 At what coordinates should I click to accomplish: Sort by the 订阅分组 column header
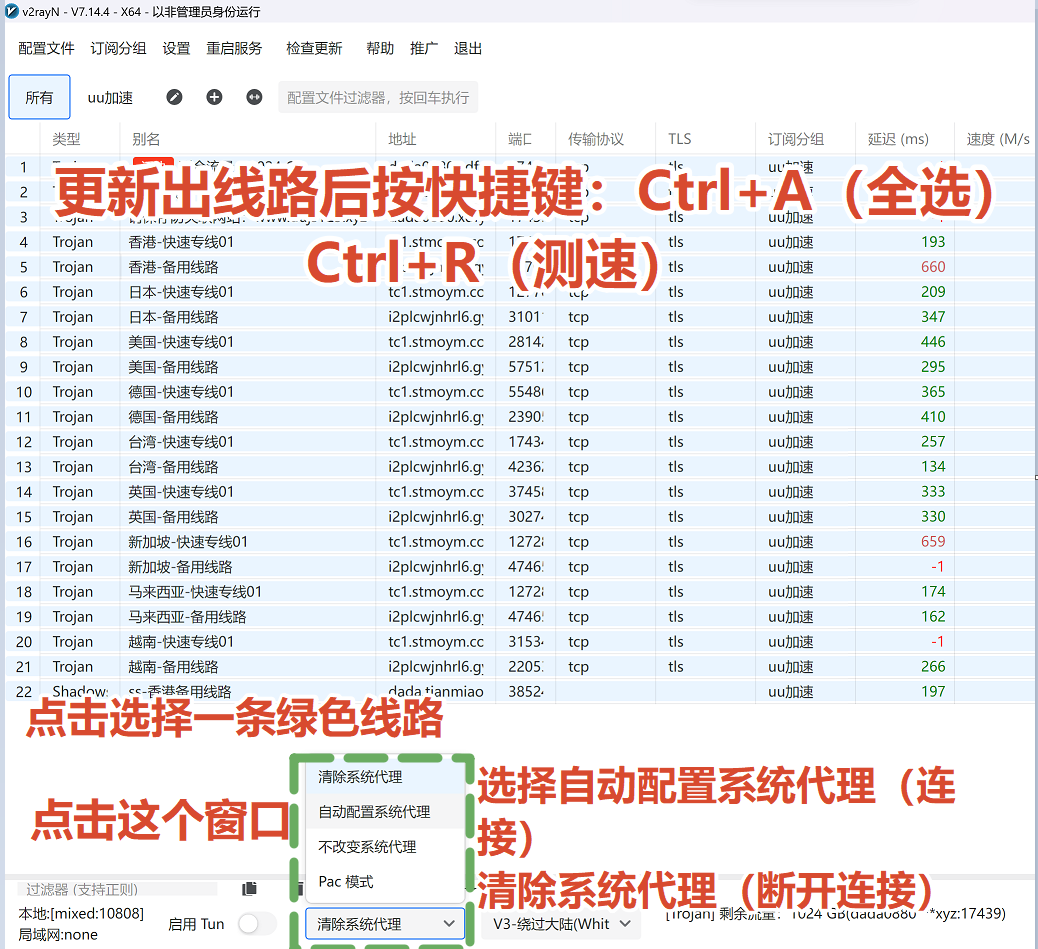805,139
